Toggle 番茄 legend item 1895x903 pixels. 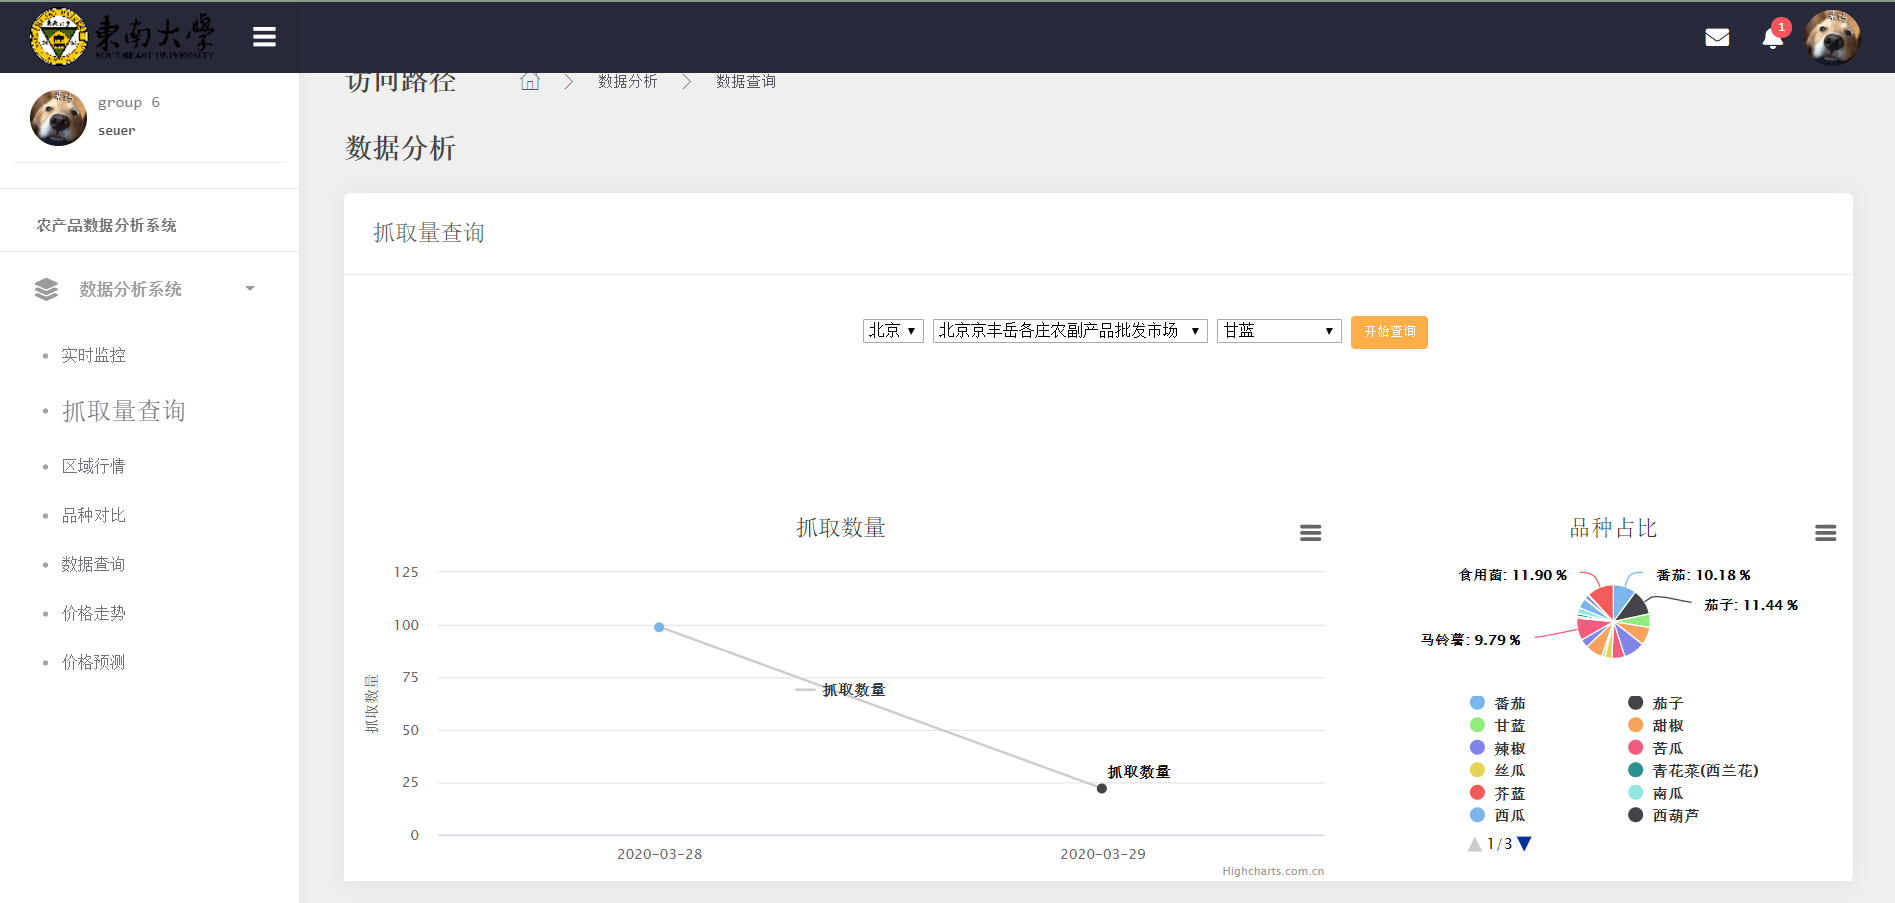1498,703
